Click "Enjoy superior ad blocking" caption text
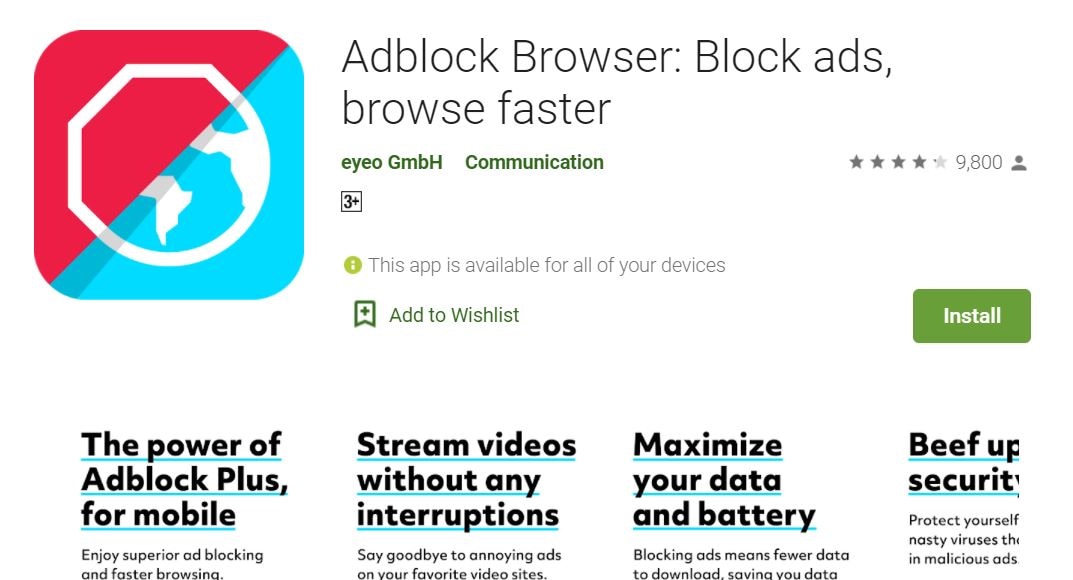The width and height of the screenshot is (1073, 580). [172, 555]
